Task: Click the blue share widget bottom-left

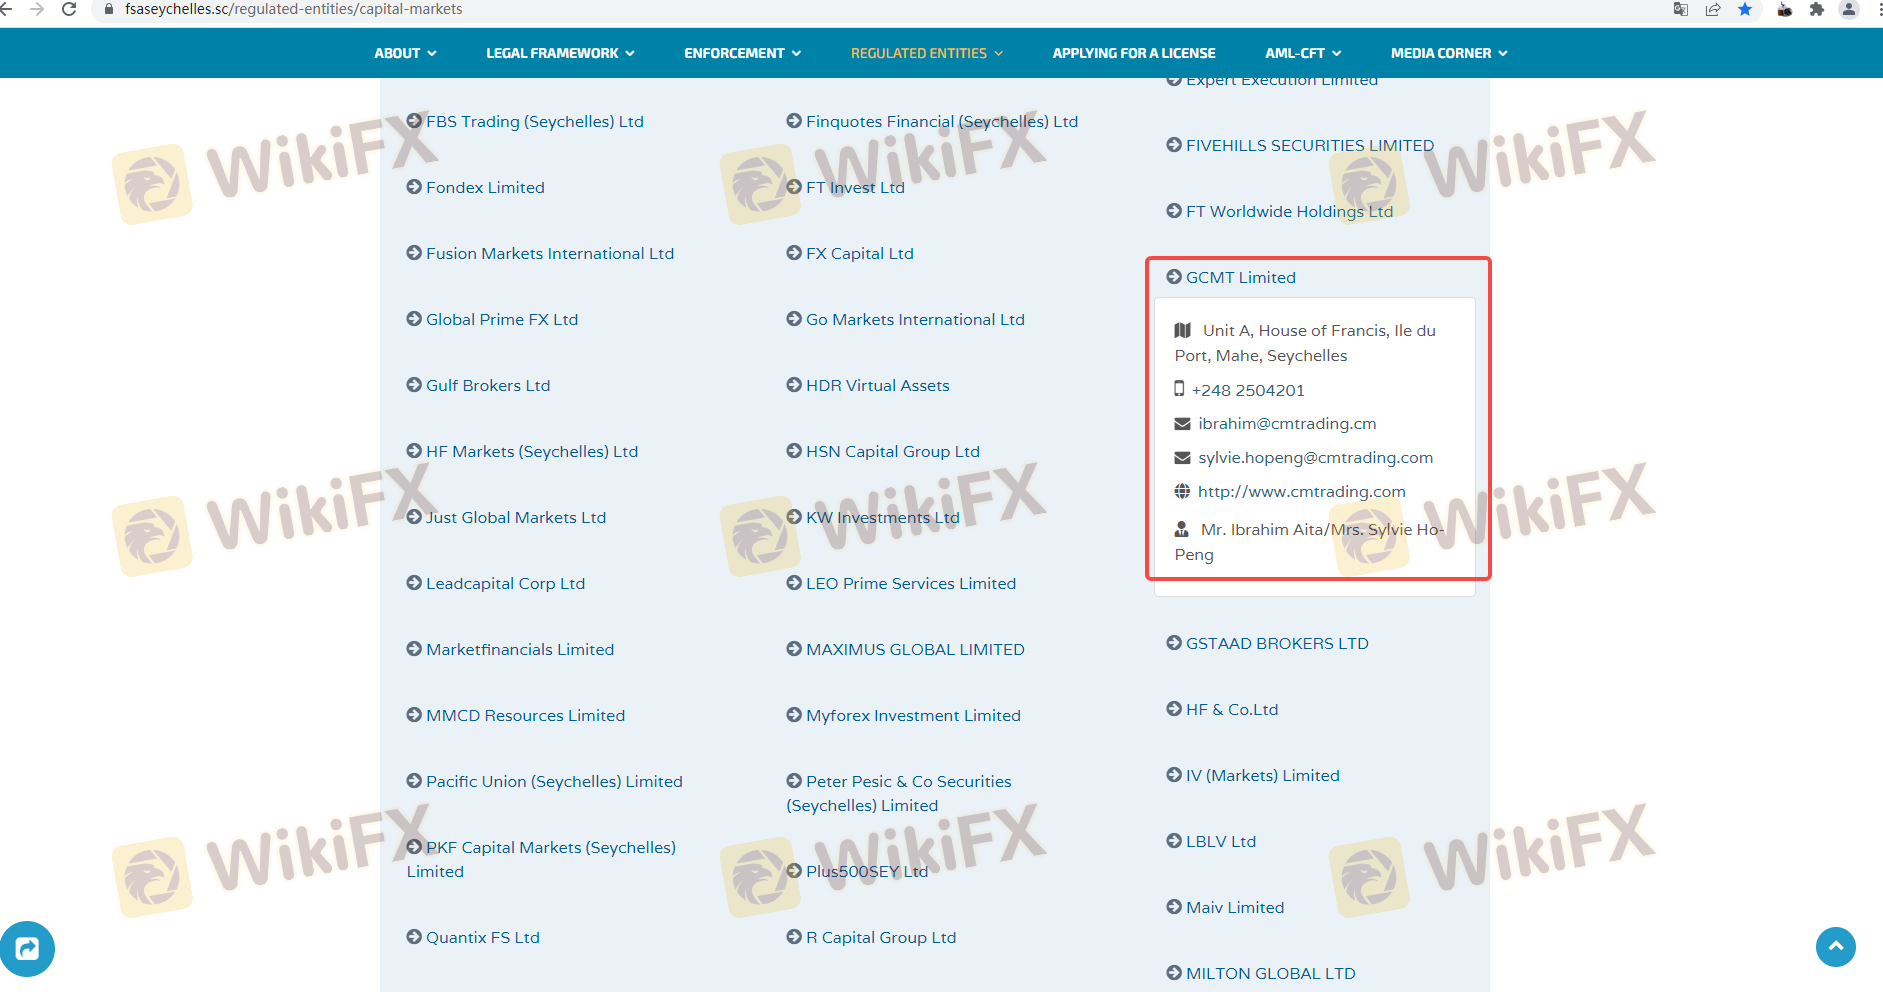Action: (27, 948)
